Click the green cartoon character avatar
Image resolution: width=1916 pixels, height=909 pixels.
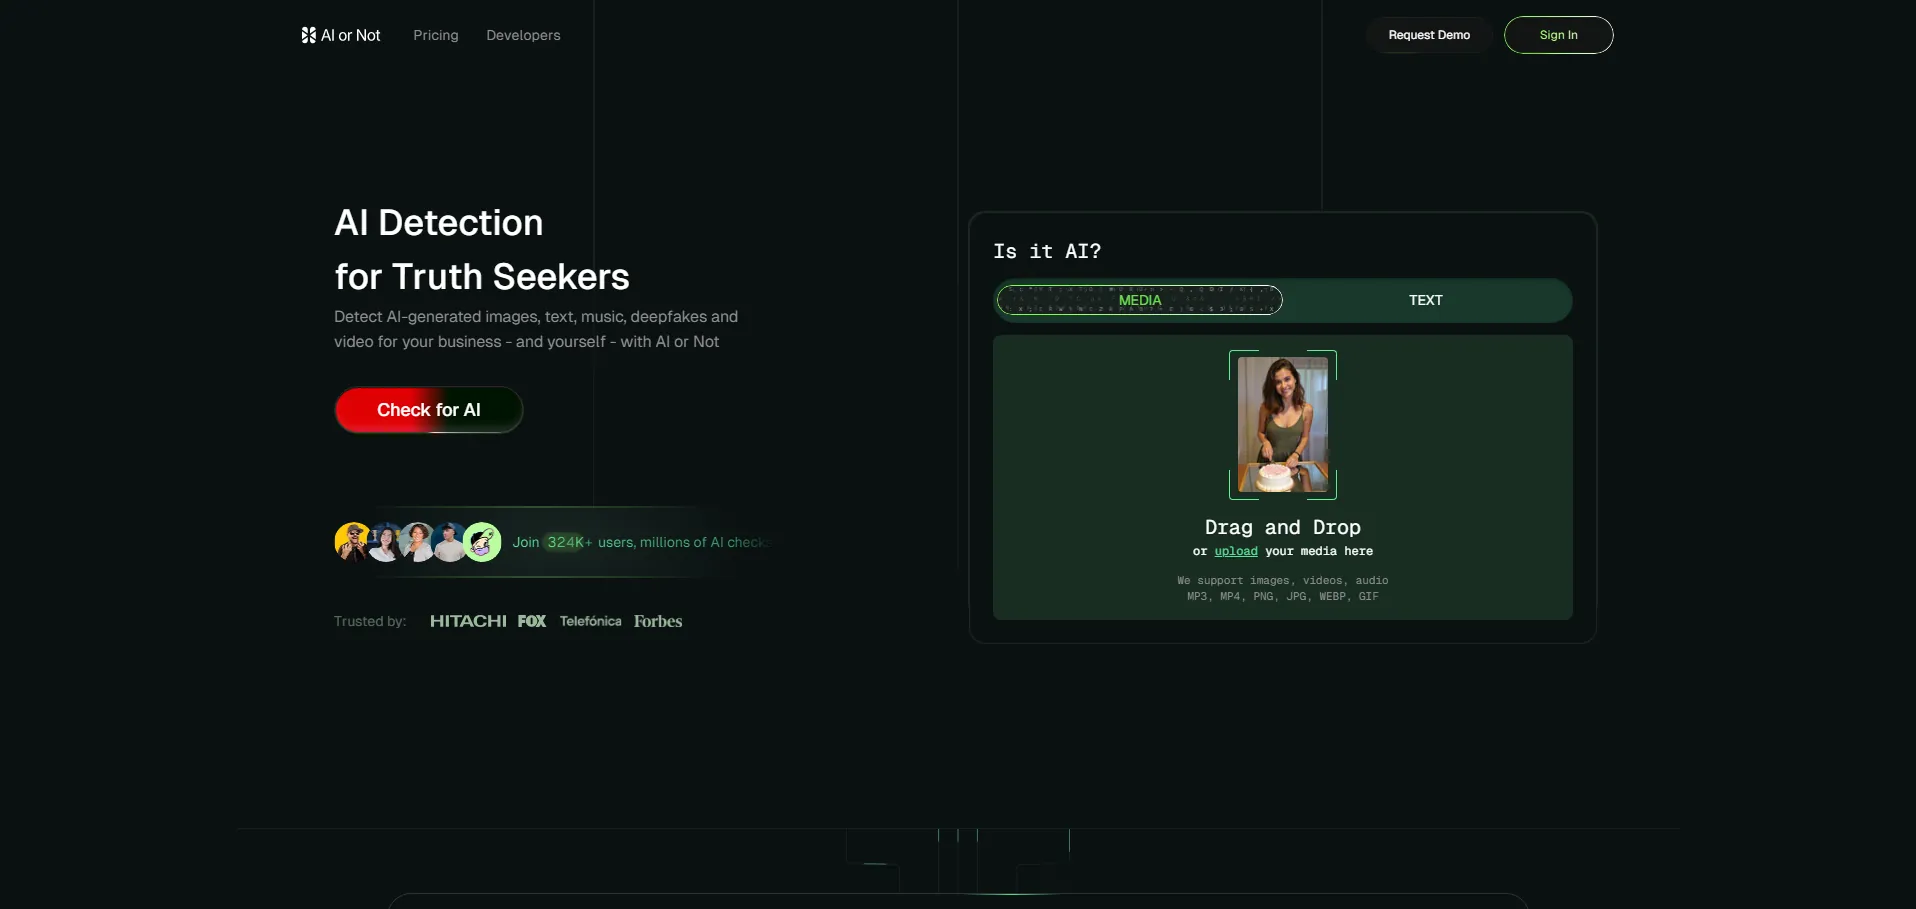482,542
